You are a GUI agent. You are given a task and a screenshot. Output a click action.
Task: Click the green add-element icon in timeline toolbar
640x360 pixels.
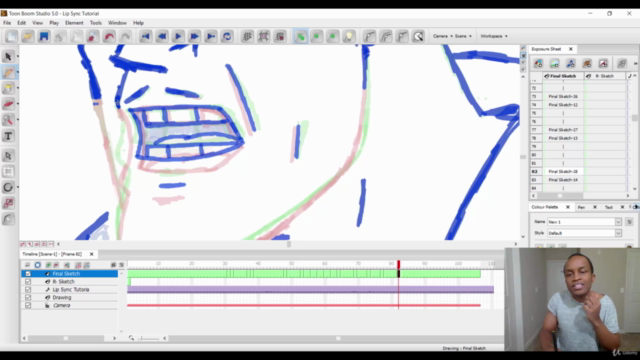tap(48, 265)
